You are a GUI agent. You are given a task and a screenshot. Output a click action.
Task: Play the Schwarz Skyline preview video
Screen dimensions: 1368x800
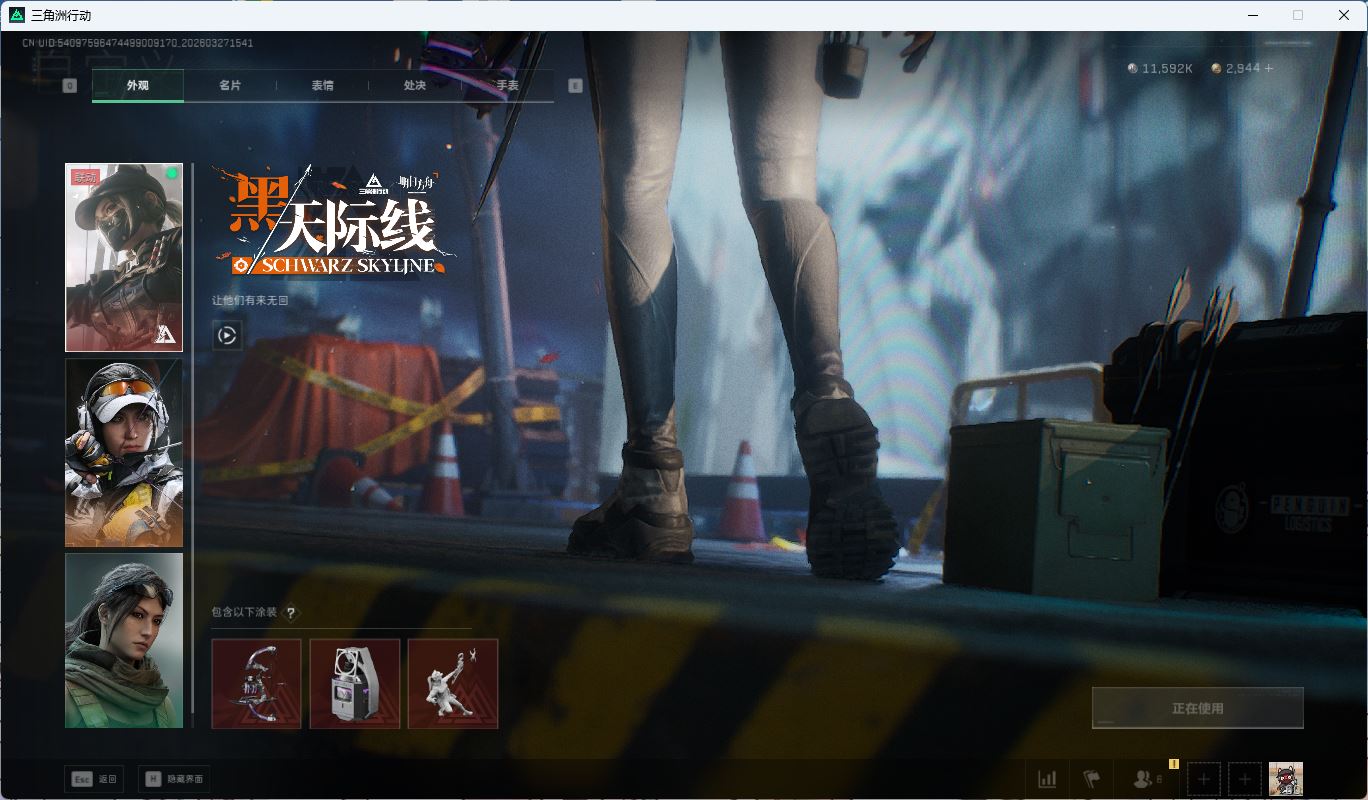[227, 336]
